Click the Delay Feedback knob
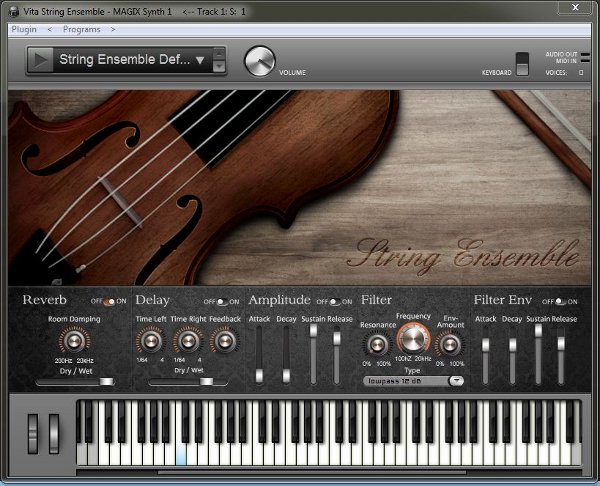 225,340
